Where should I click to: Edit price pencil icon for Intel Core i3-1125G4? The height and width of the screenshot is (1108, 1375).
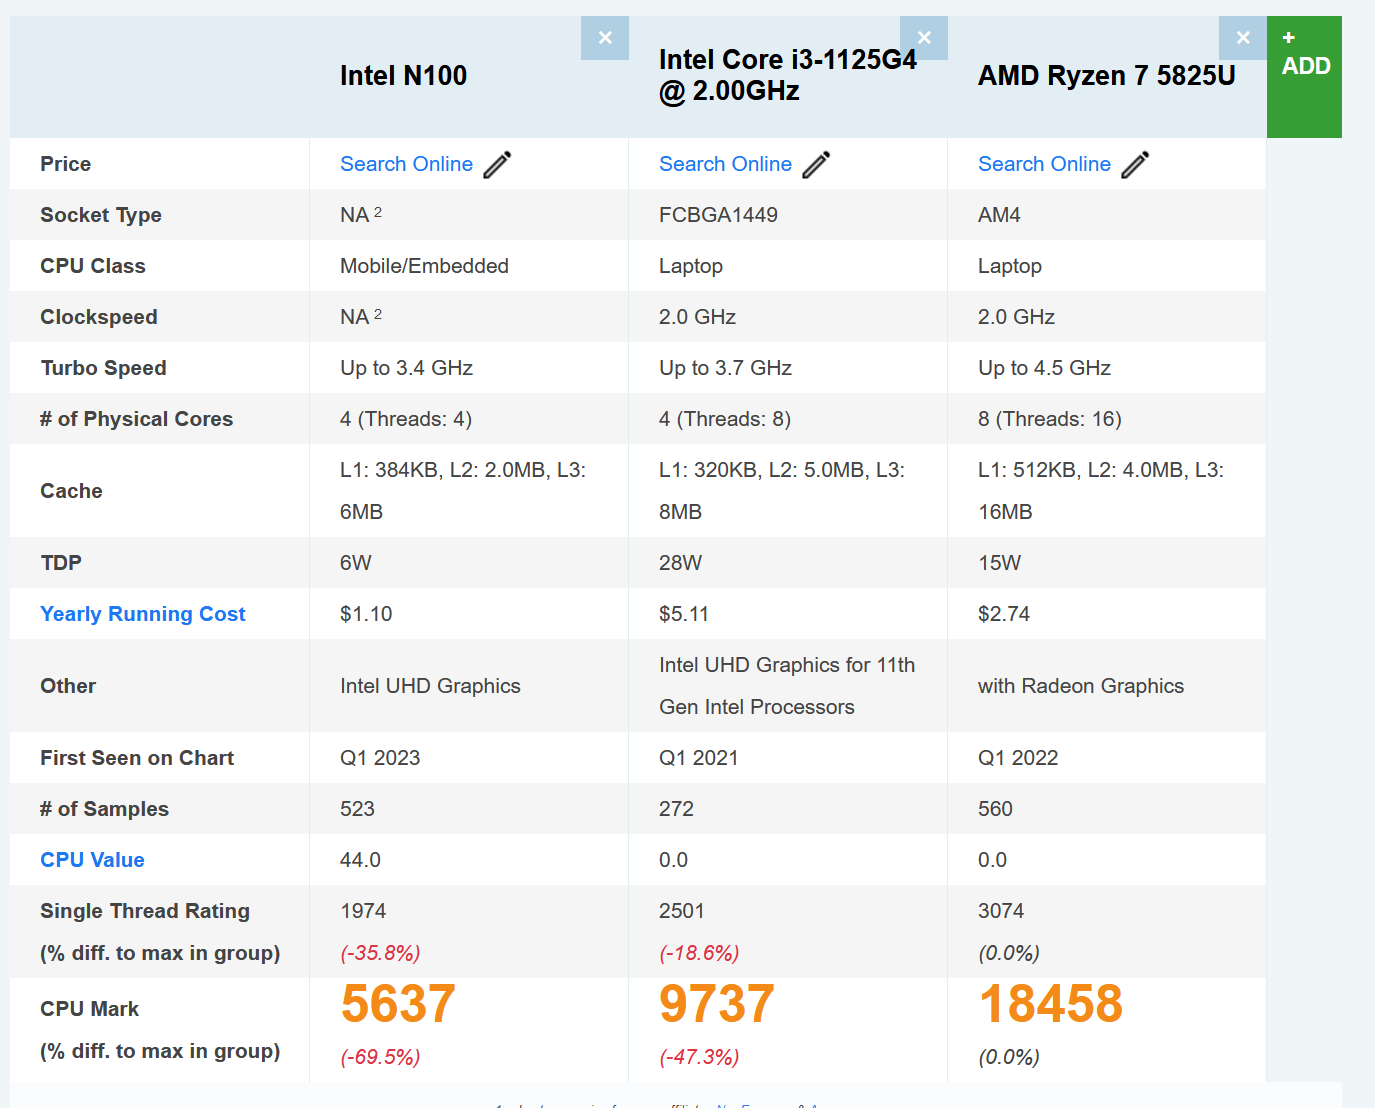point(816,164)
